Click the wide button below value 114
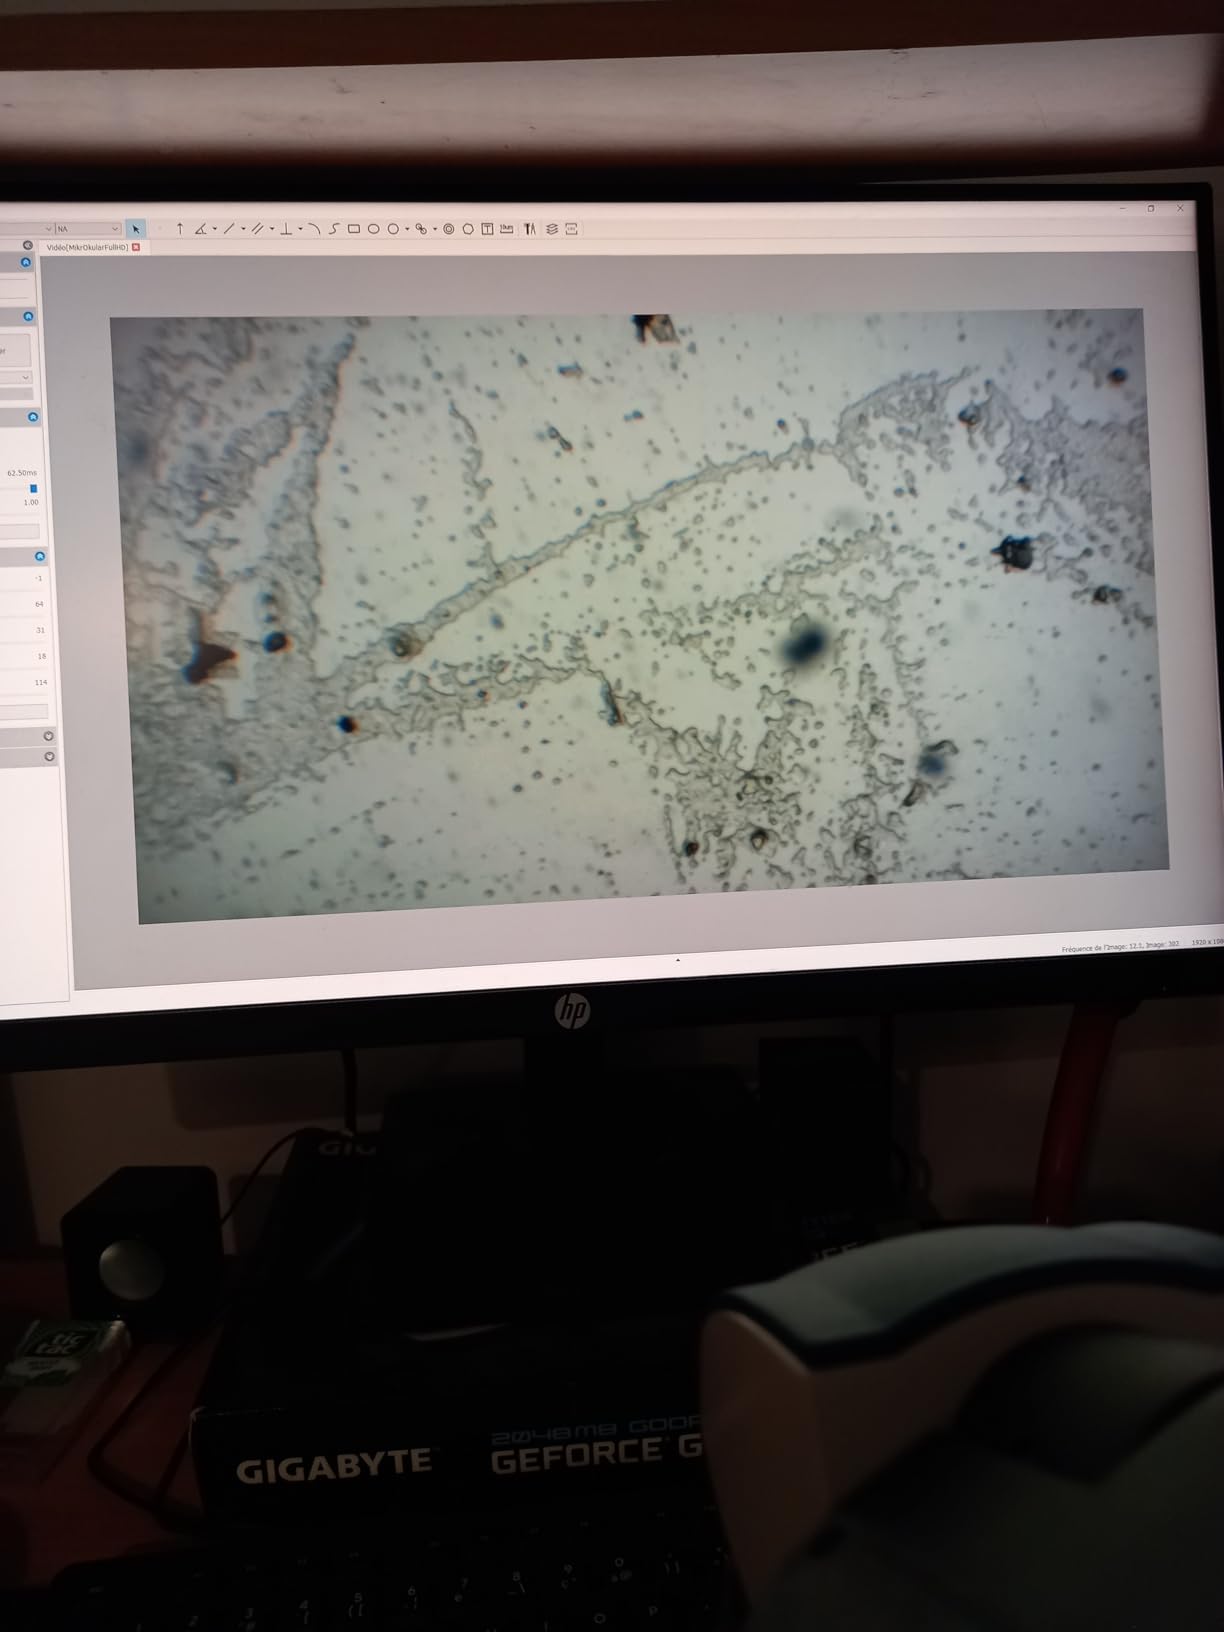This screenshot has width=1224, height=1632. (x=23, y=711)
